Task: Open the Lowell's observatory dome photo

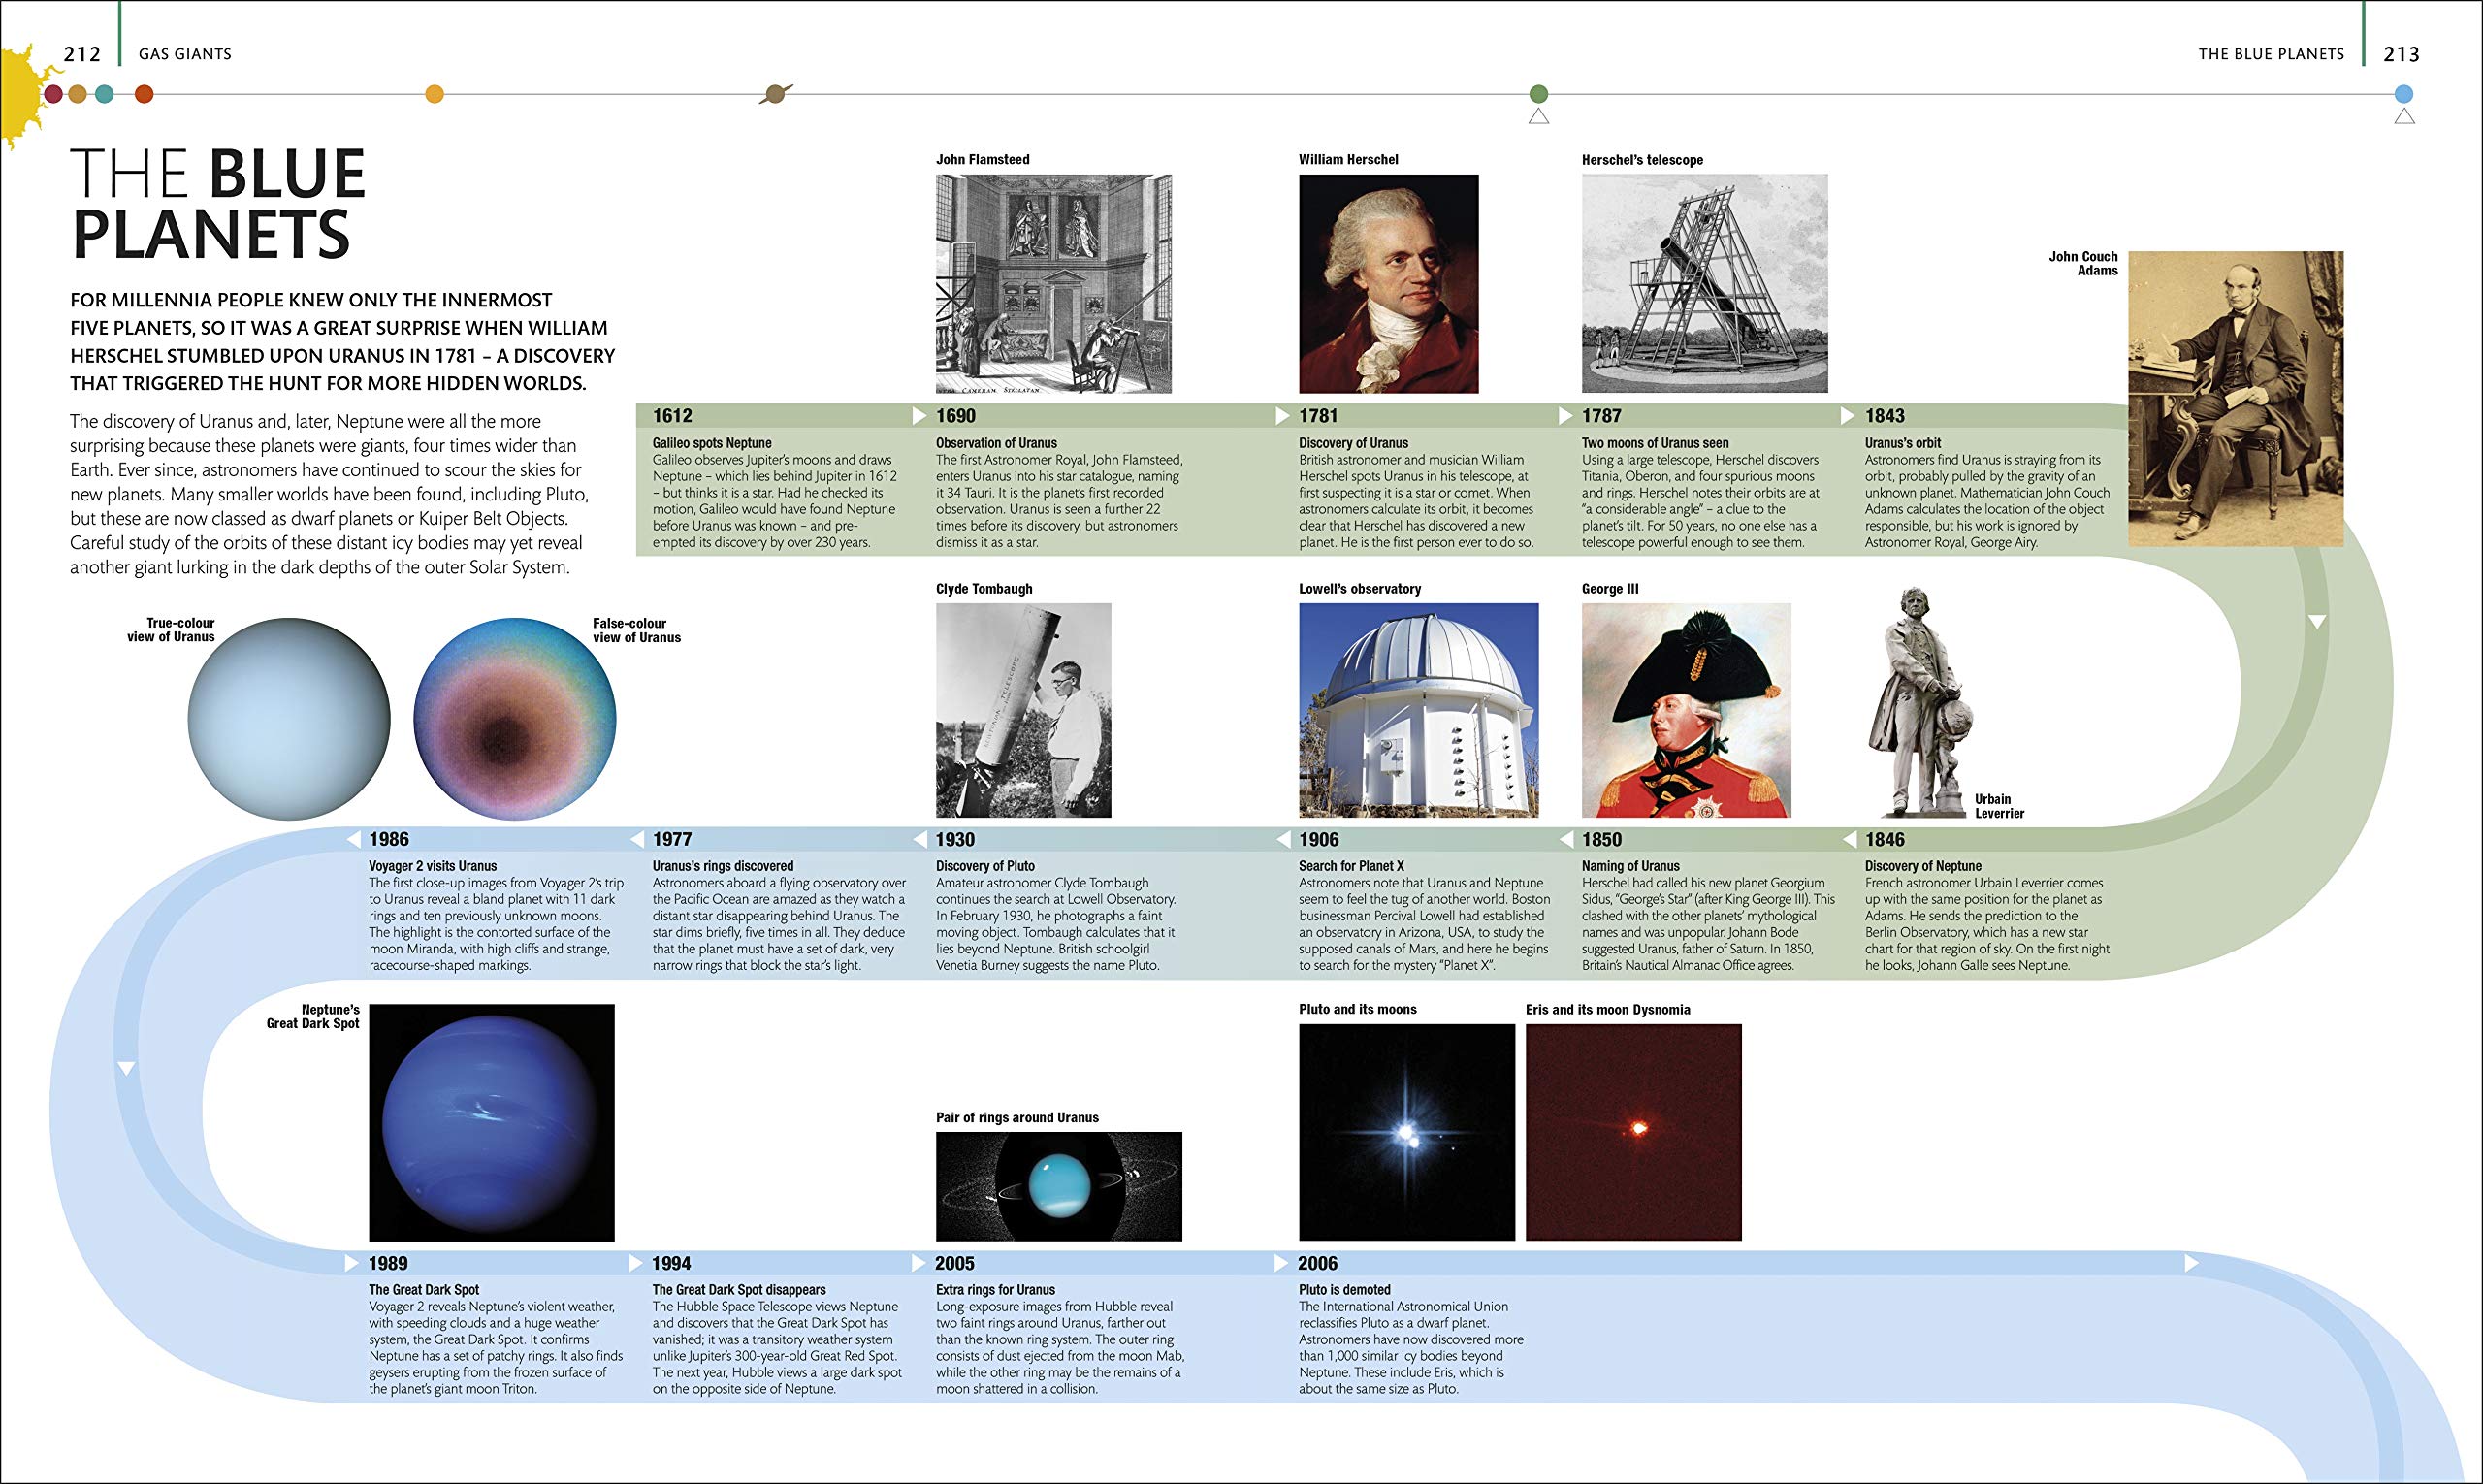Action: coord(1418,710)
